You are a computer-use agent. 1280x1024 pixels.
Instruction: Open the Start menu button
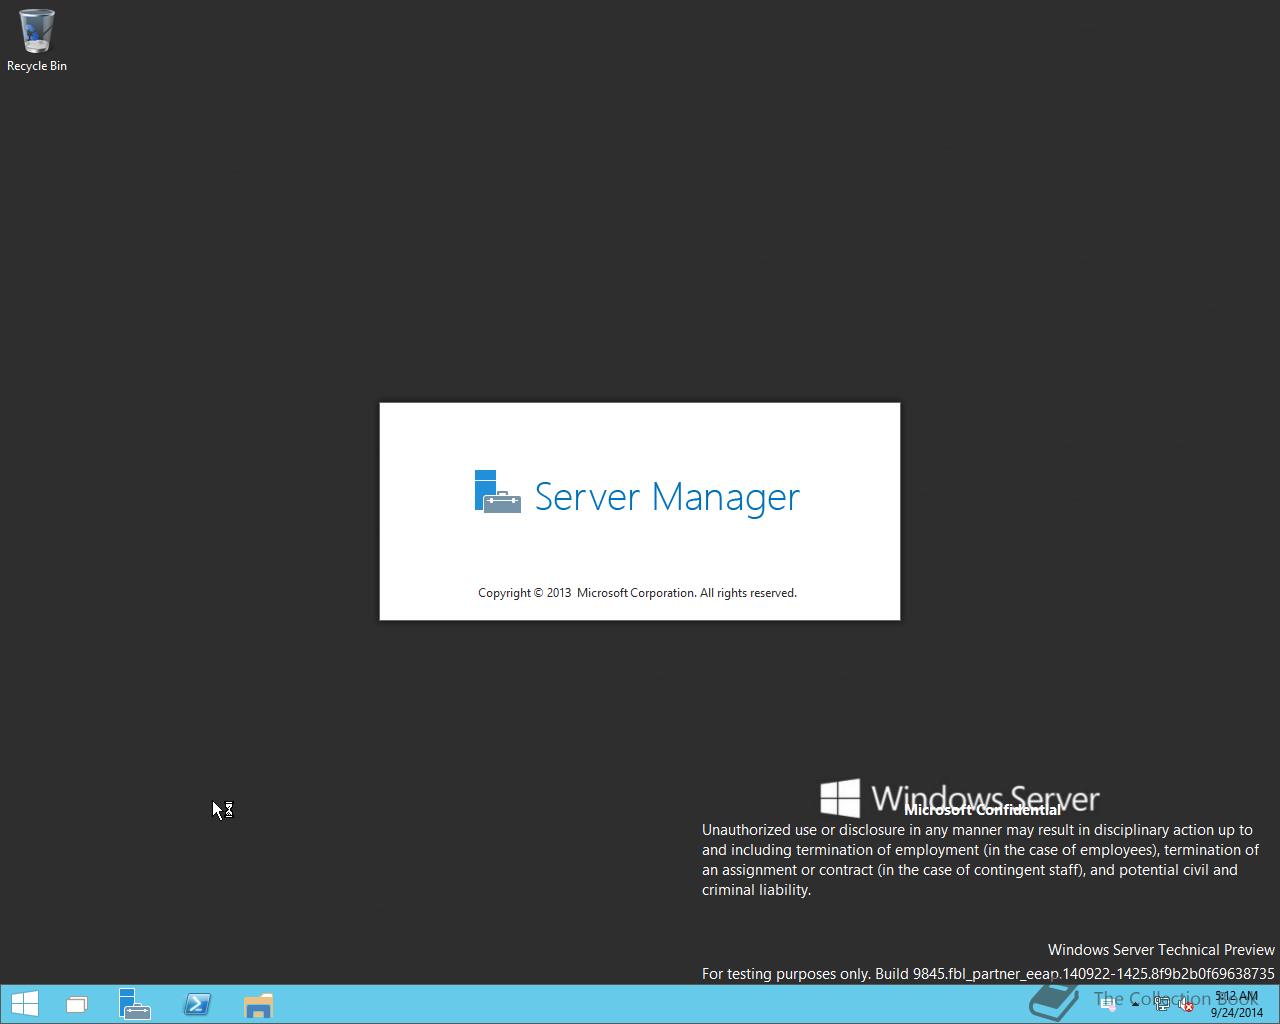click(24, 1004)
